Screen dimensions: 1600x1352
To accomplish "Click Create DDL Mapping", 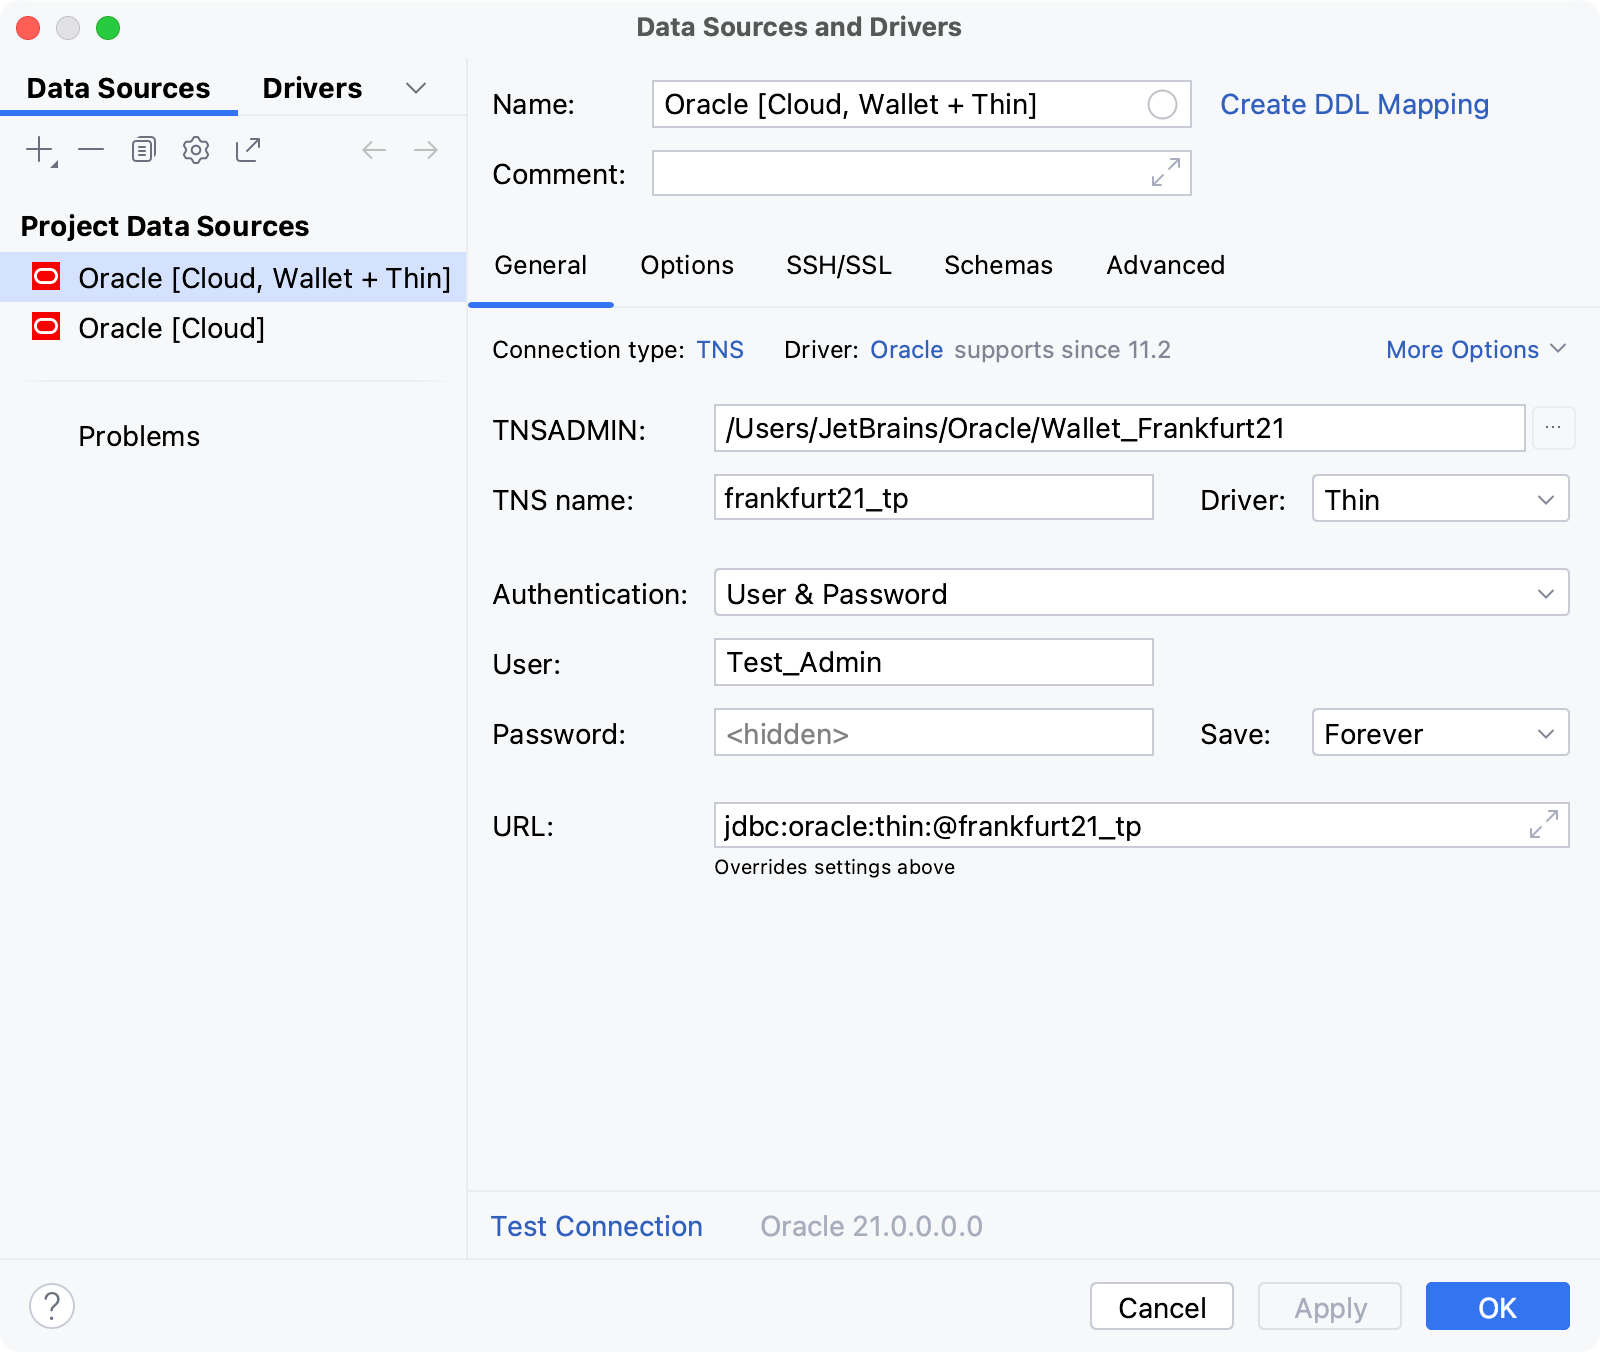I will (1354, 104).
